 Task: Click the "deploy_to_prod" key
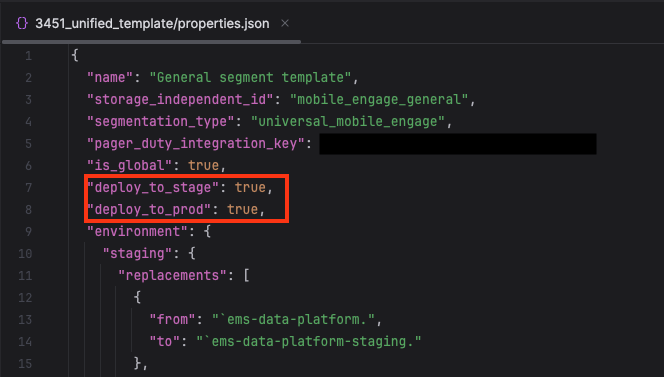[149, 210]
